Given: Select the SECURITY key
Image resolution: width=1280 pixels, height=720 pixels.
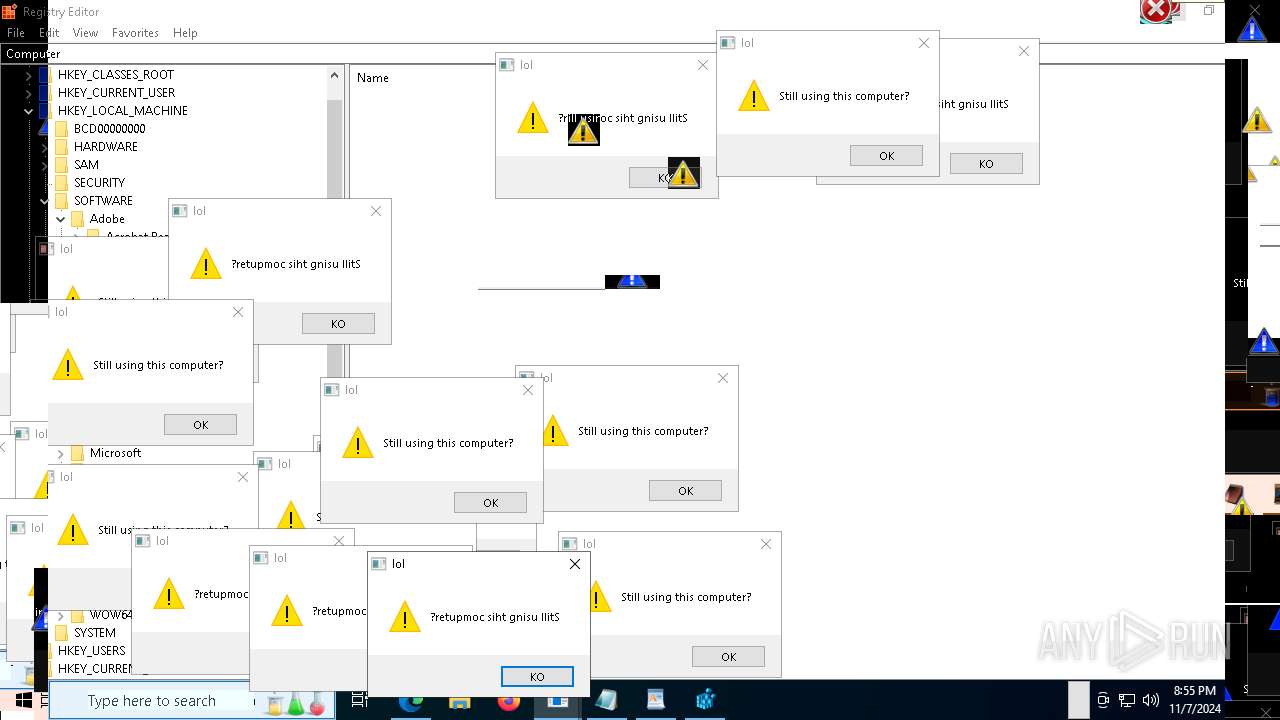Looking at the screenshot, I should coord(99,183).
